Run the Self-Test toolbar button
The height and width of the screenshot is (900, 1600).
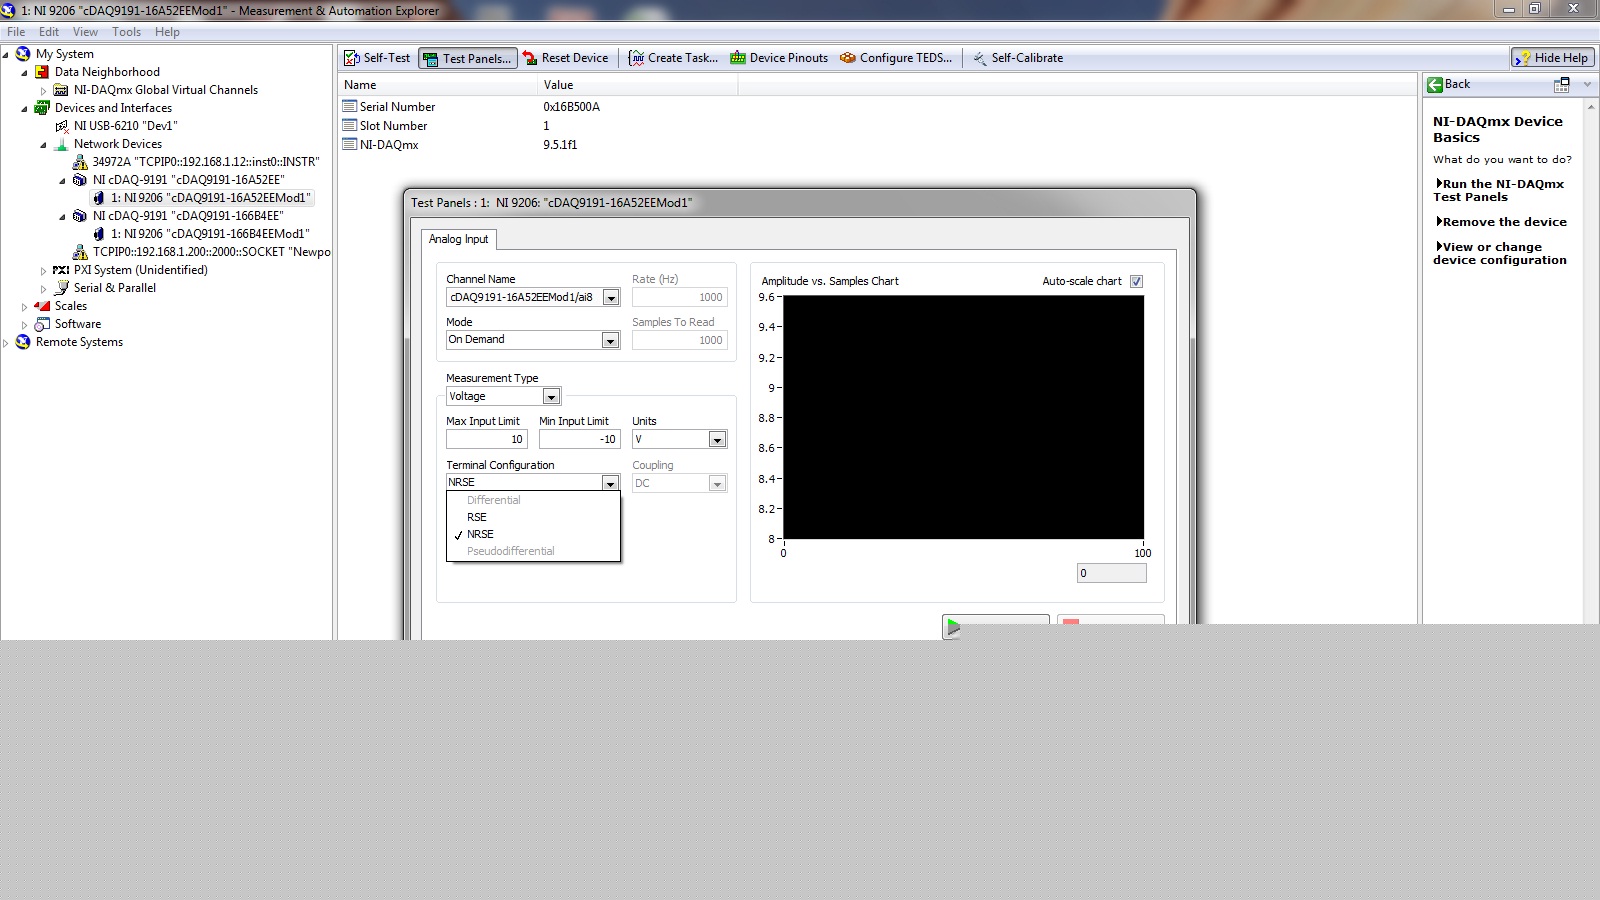(377, 58)
